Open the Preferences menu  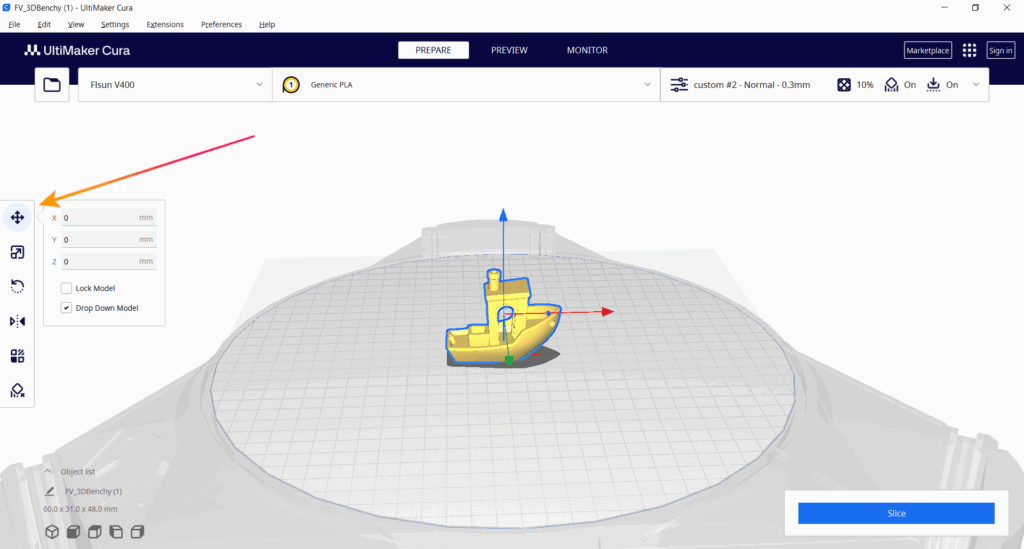pyautogui.click(x=221, y=24)
